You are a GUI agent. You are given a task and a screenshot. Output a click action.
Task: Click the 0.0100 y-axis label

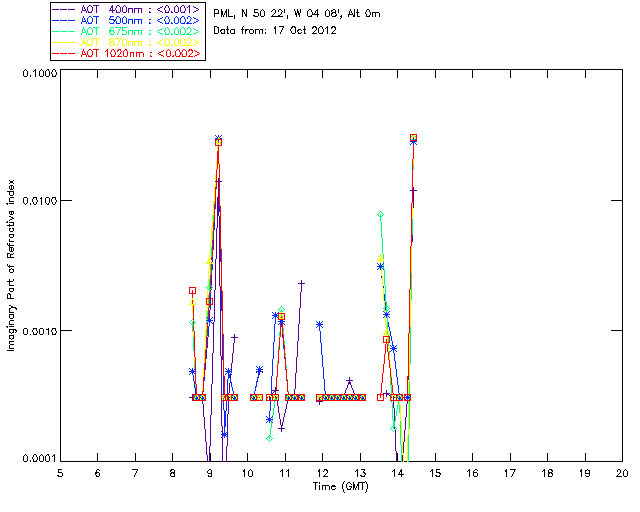pyautogui.click(x=39, y=200)
